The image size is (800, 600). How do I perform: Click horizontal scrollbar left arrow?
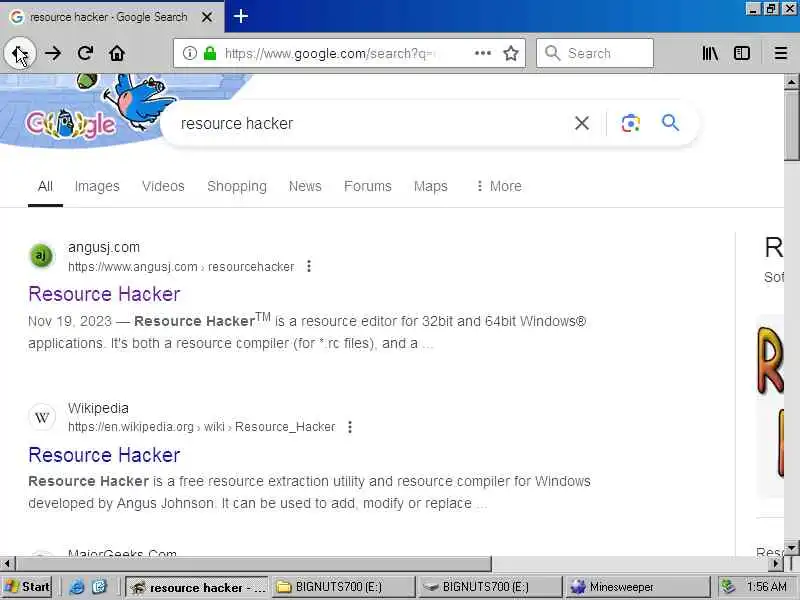tap(7, 564)
